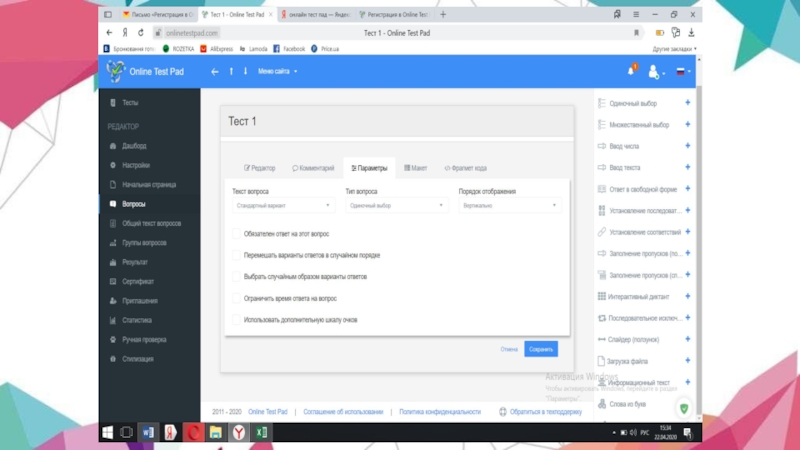The width and height of the screenshot is (800, 450).
Task: Click the back arrow in the header
Action: 214,72
